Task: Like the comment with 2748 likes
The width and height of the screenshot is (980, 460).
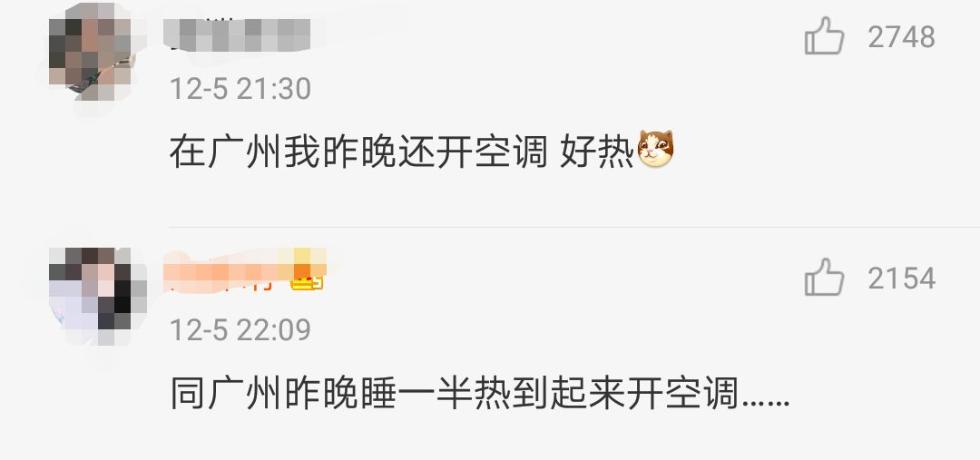Action: coord(824,36)
